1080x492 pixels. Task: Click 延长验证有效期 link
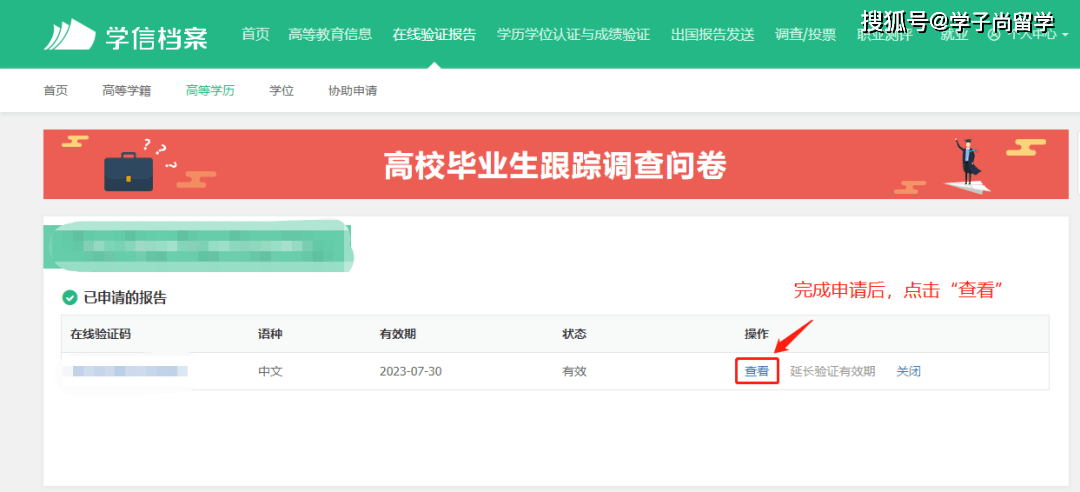(832, 371)
